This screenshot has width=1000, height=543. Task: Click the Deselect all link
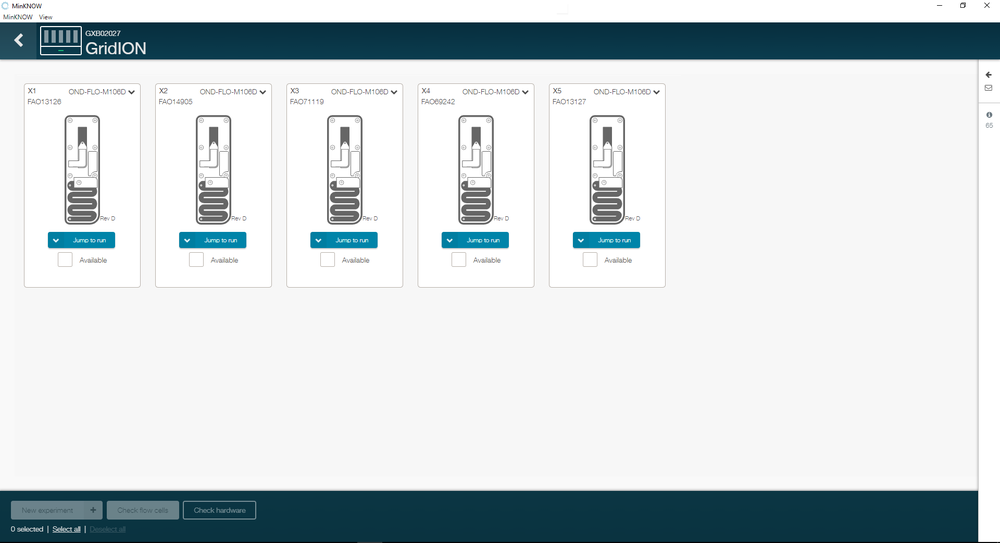click(108, 529)
